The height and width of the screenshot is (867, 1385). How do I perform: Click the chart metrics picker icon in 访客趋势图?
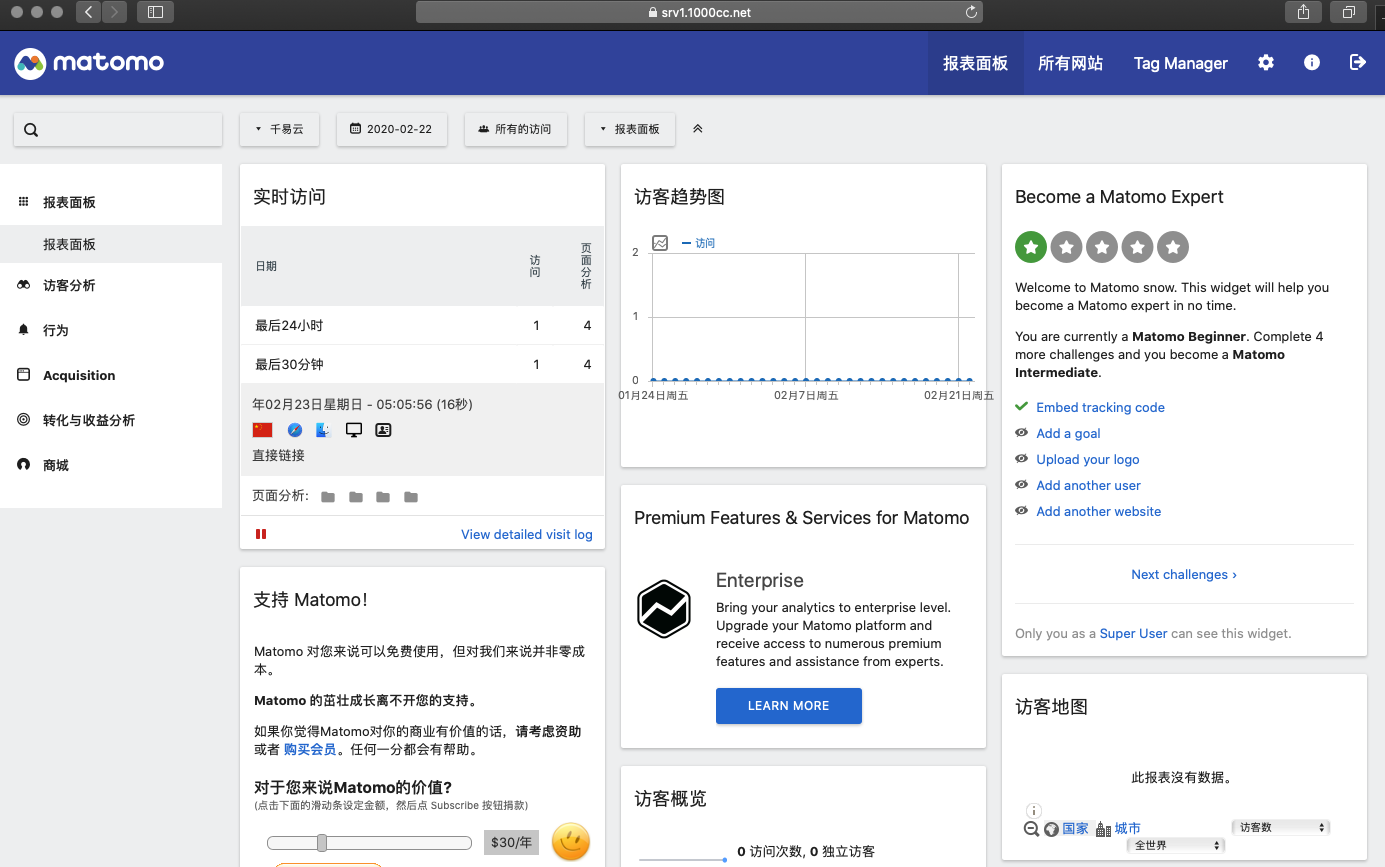[x=660, y=243]
